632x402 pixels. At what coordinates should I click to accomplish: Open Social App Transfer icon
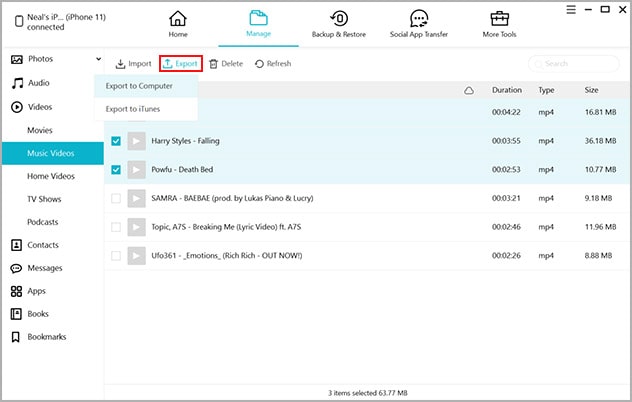click(419, 19)
